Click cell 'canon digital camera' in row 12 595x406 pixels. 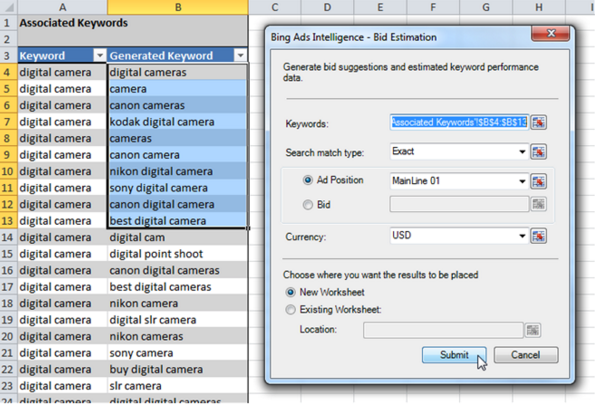point(178,204)
